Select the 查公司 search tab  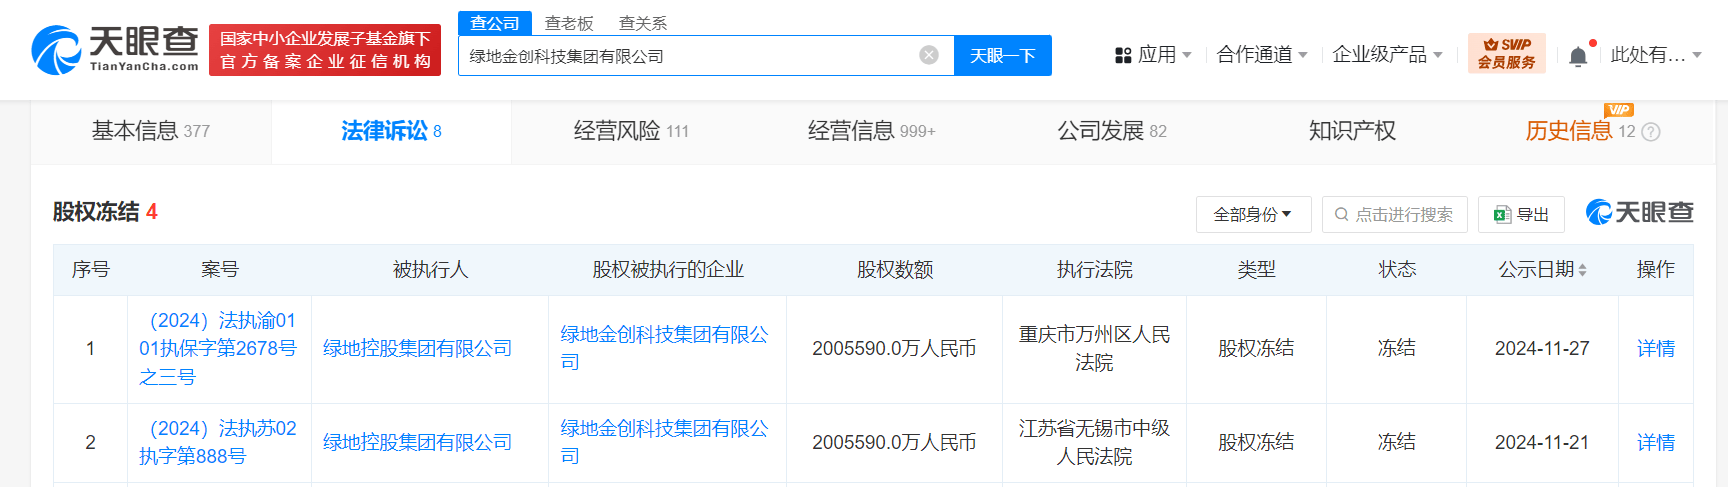pyautogui.click(x=495, y=23)
